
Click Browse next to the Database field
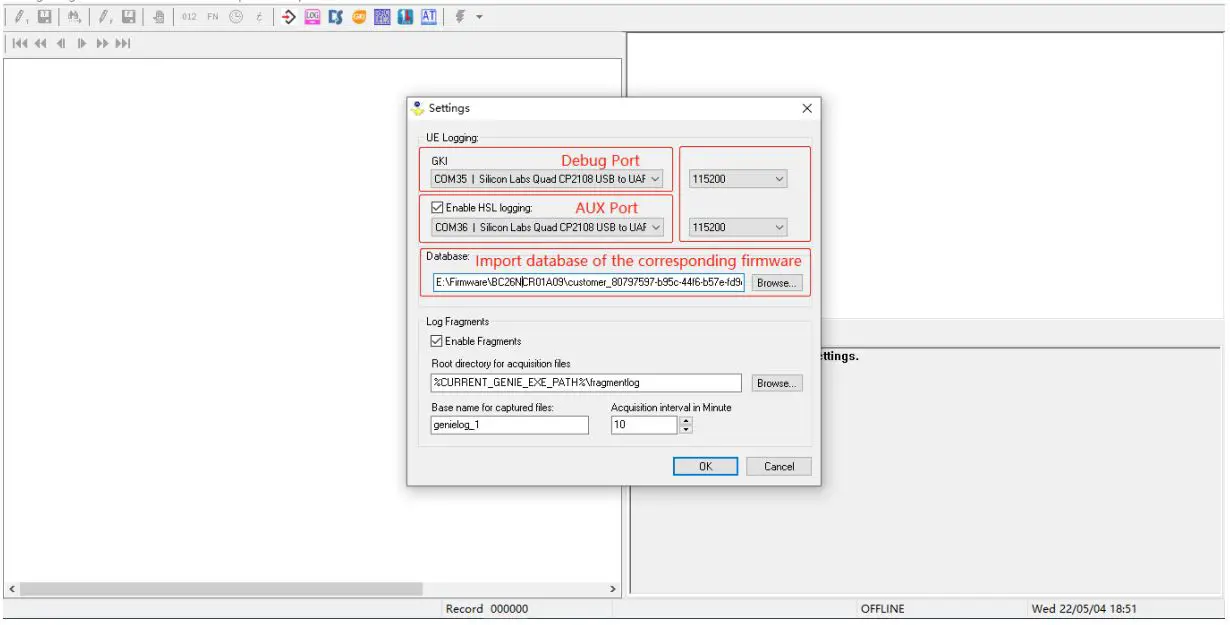pos(777,282)
